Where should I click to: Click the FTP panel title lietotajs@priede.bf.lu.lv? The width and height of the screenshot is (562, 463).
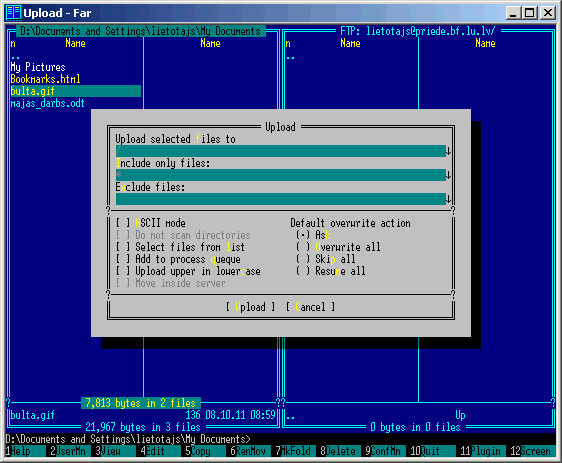[x=418, y=31]
